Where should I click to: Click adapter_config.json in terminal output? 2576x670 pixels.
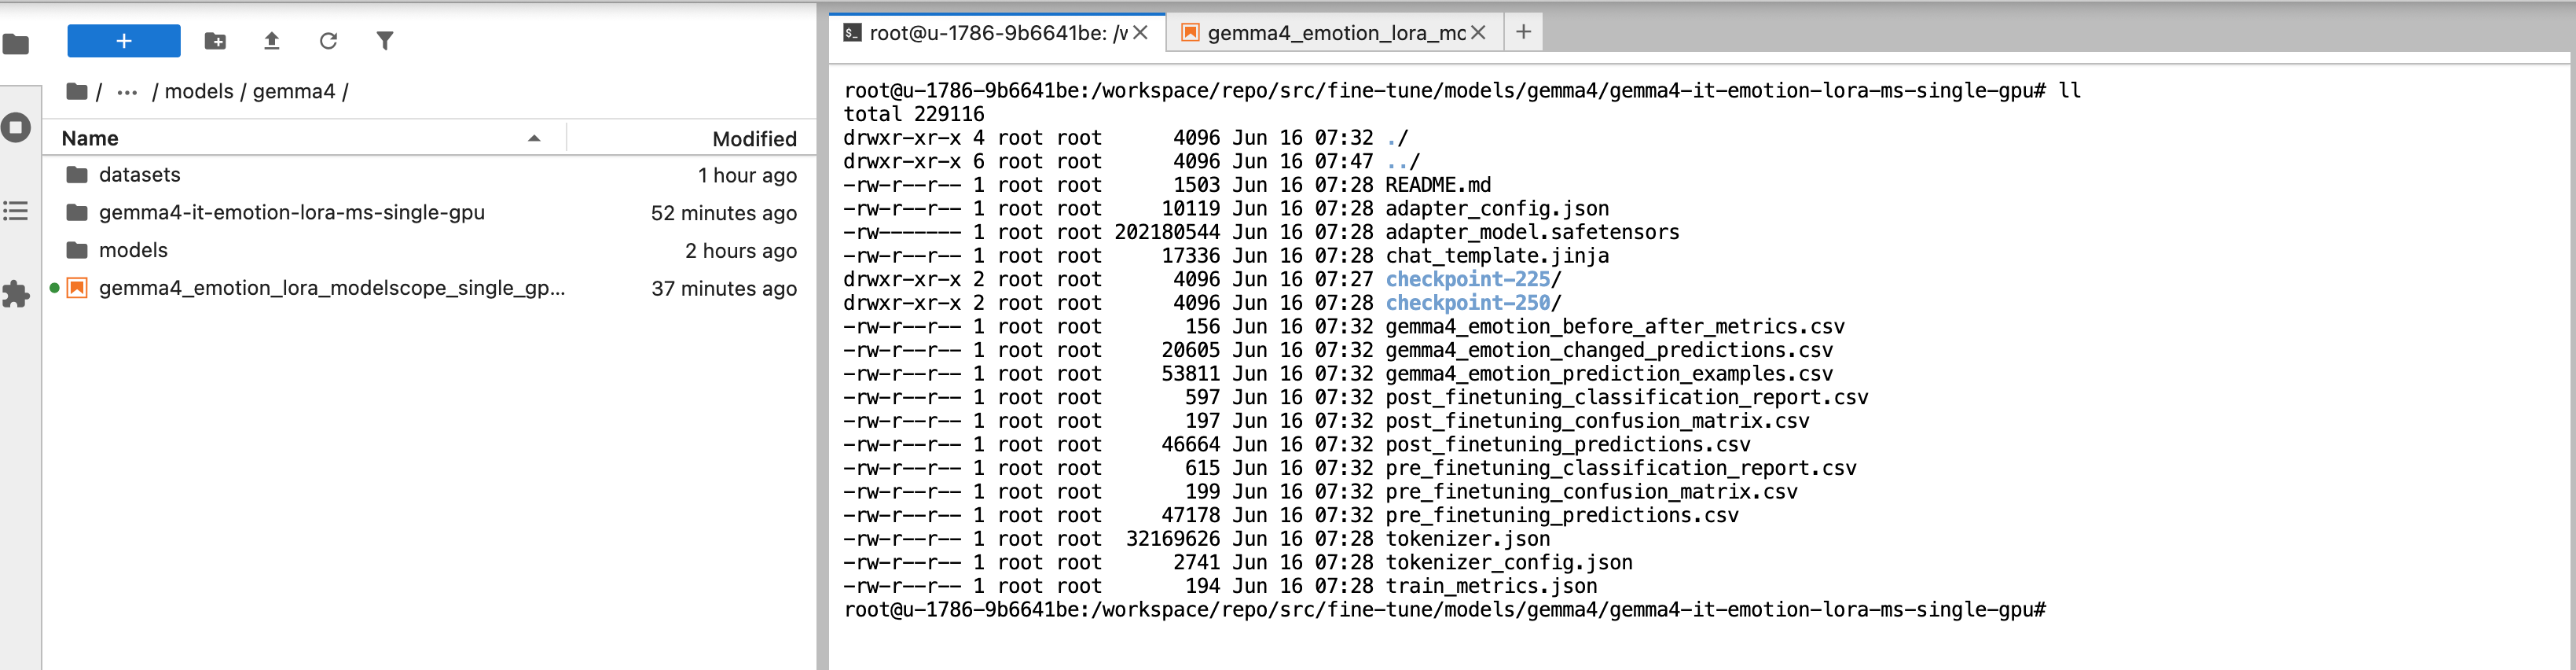(1497, 209)
